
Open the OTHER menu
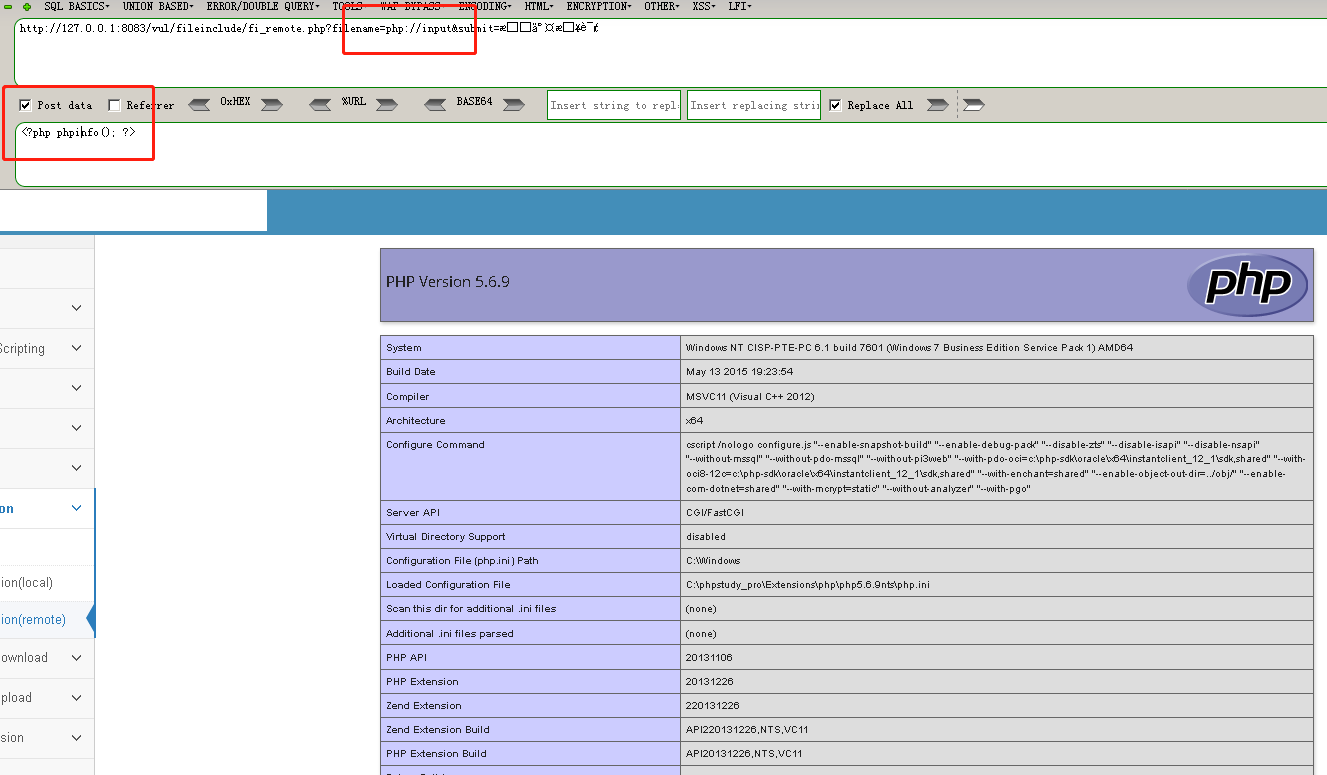point(662,6)
